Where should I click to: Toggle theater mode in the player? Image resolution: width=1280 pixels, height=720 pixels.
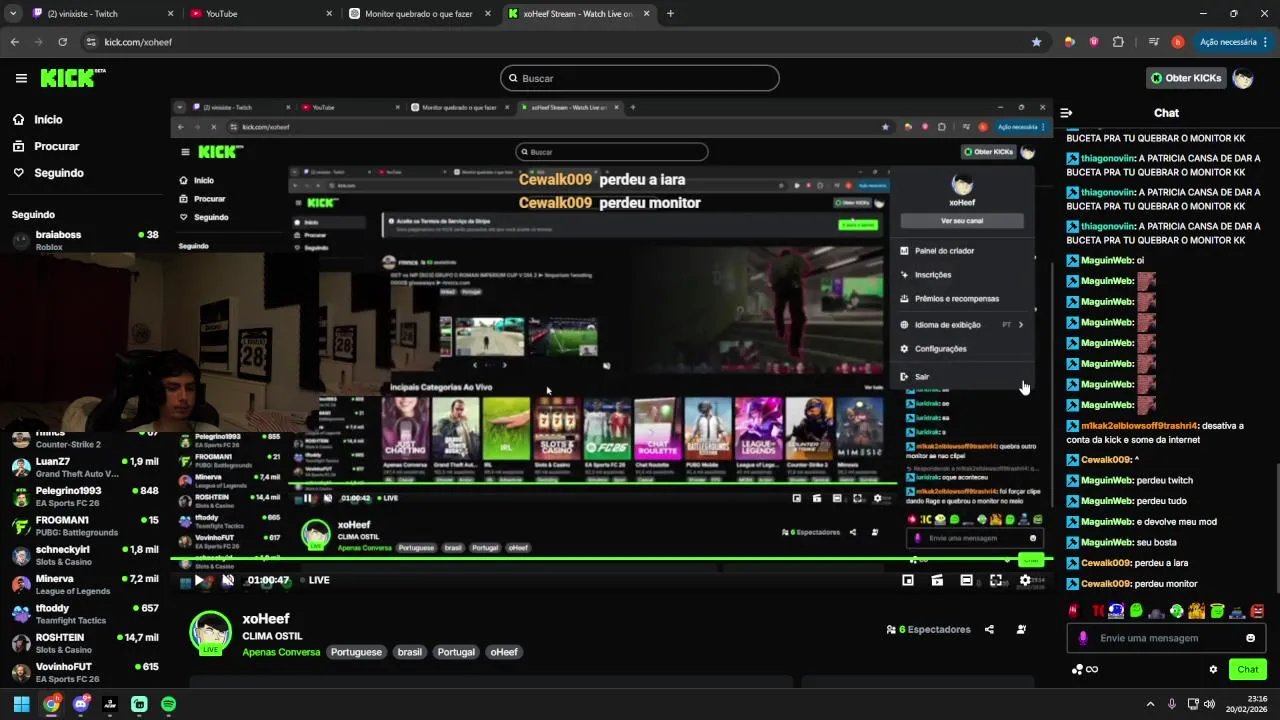pyautogui.click(x=966, y=580)
